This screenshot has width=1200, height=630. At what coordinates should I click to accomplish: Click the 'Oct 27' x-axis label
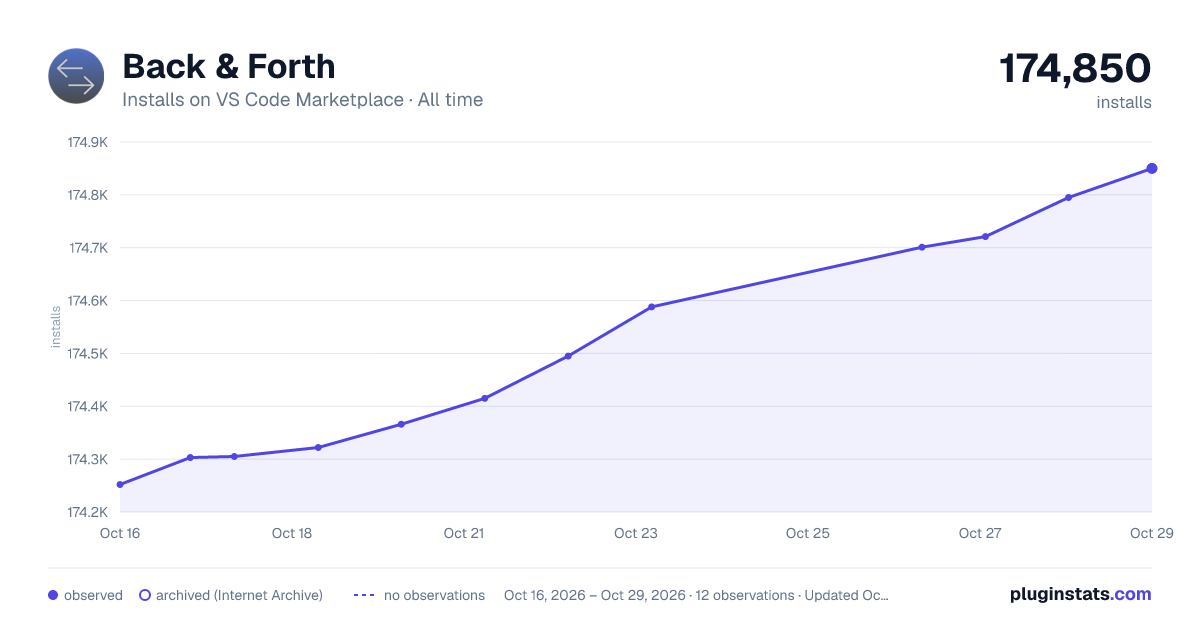980,533
